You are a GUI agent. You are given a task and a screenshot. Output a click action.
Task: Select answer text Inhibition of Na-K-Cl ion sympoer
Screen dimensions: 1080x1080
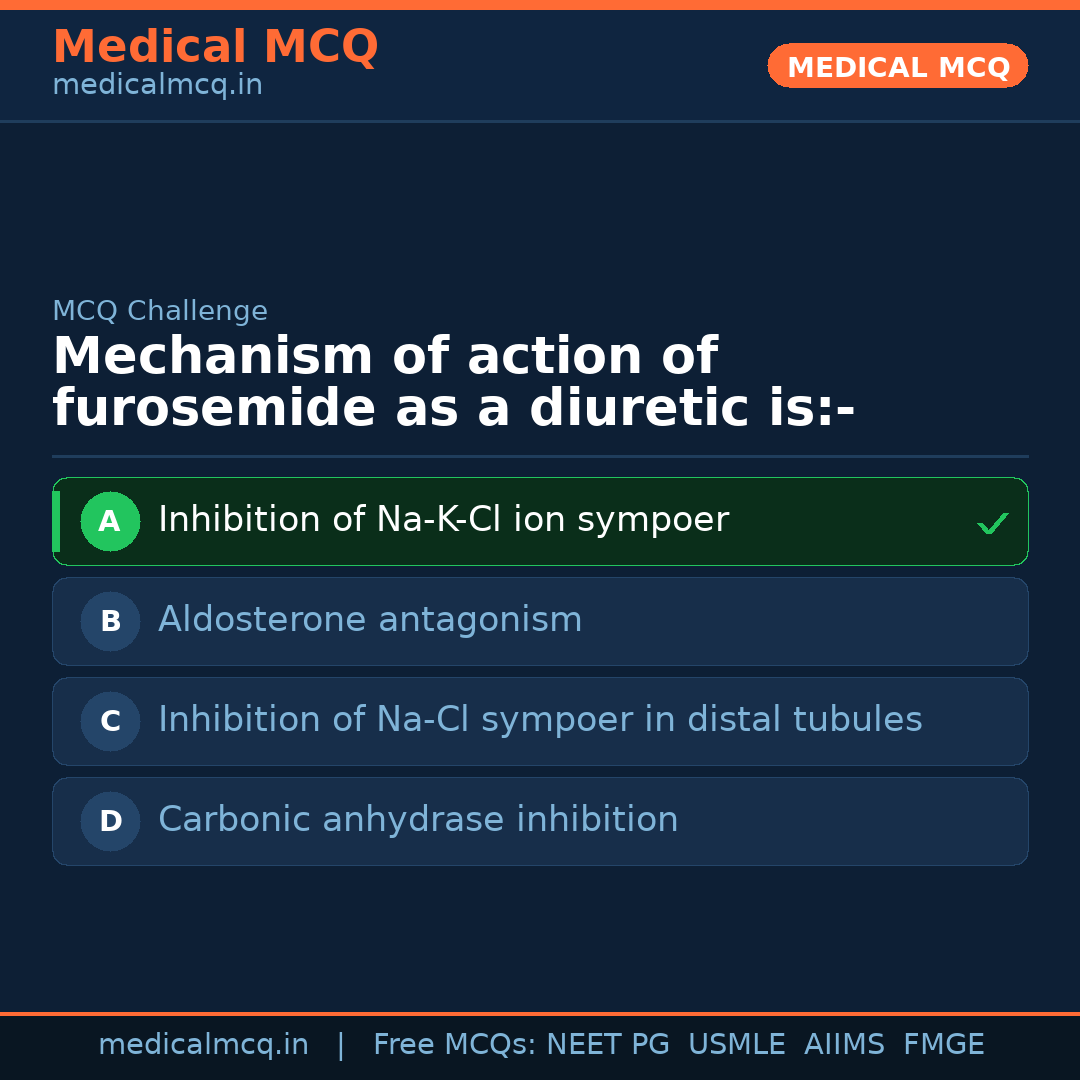[443, 520]
